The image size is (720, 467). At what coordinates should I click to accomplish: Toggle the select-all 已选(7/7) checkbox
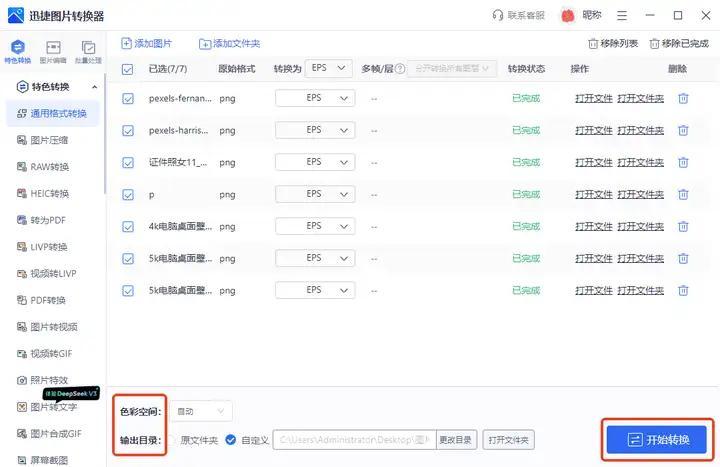[x=127, y=69]
